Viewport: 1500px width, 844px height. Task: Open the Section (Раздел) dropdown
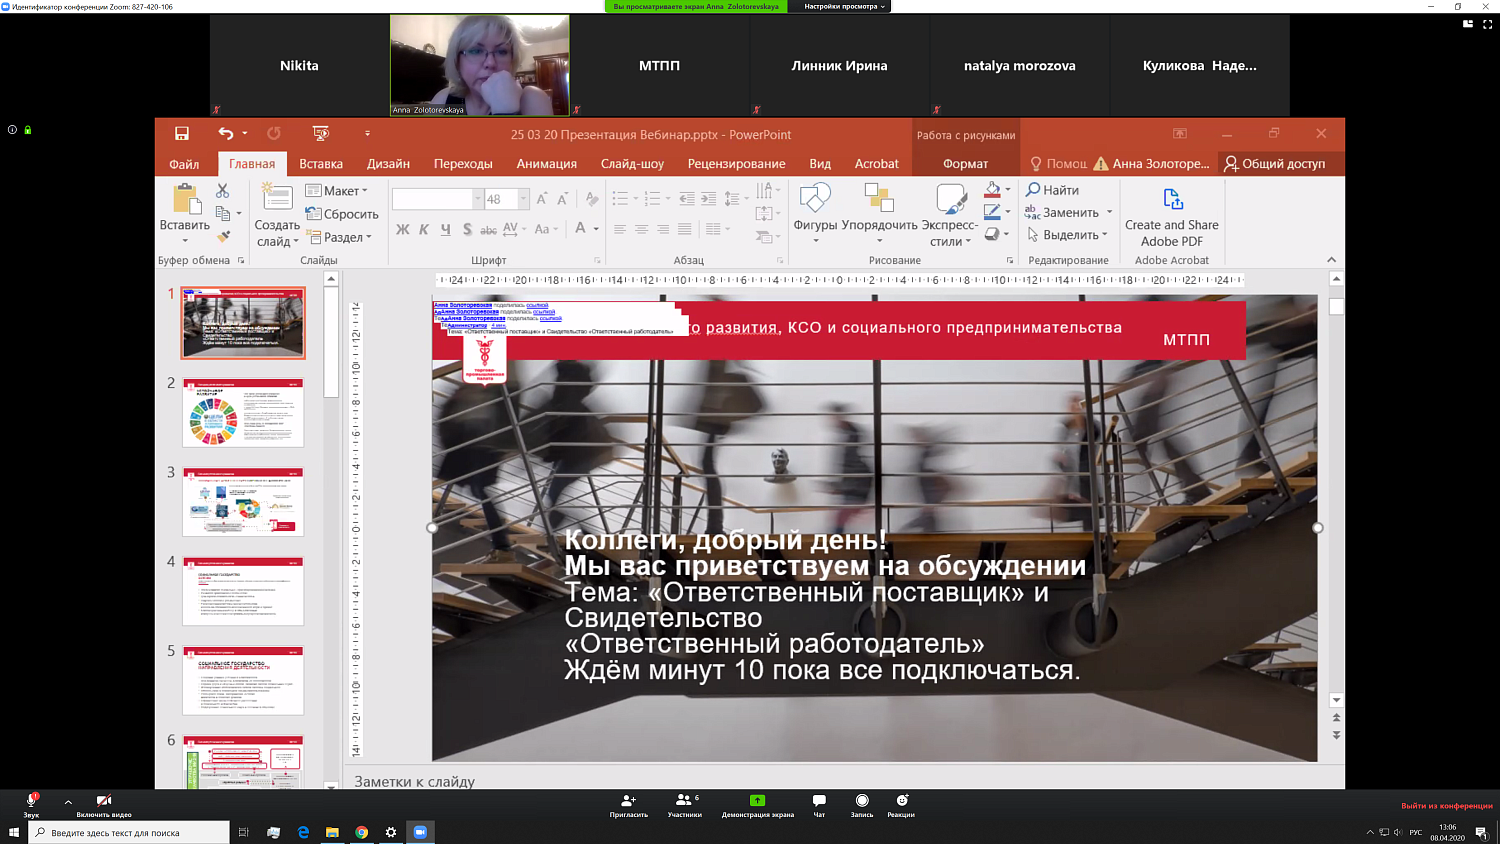click(339, 237)
